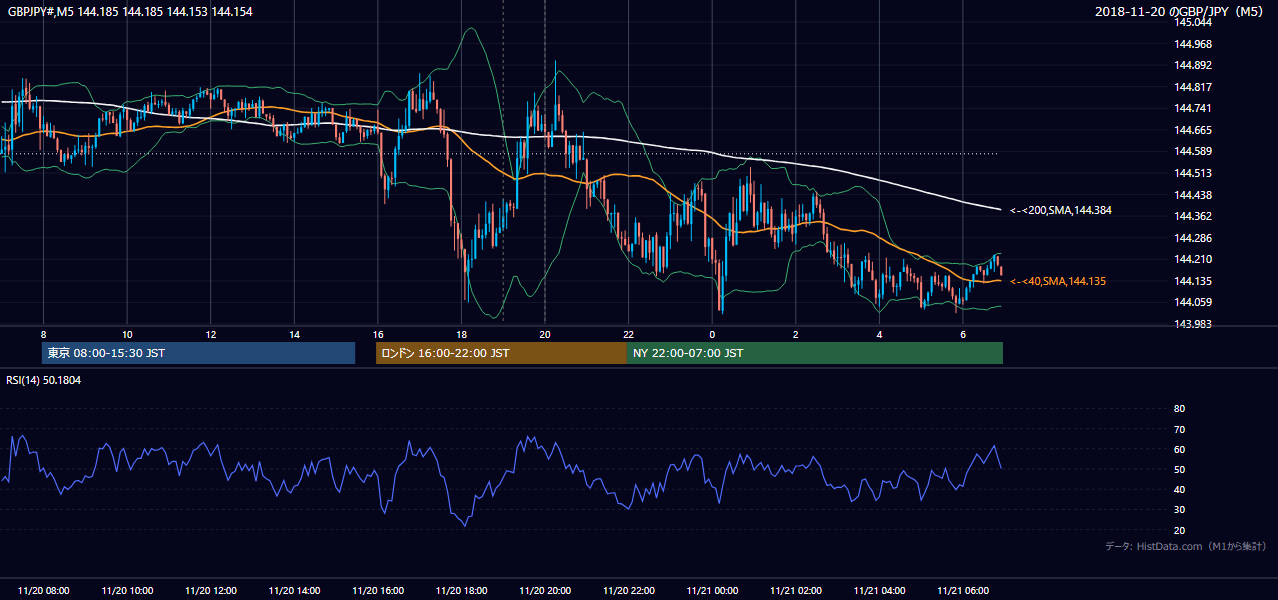This screenshot has height=600, width=1278.
Task: Click price axis value 144.892
Action: coord(1193,65)
